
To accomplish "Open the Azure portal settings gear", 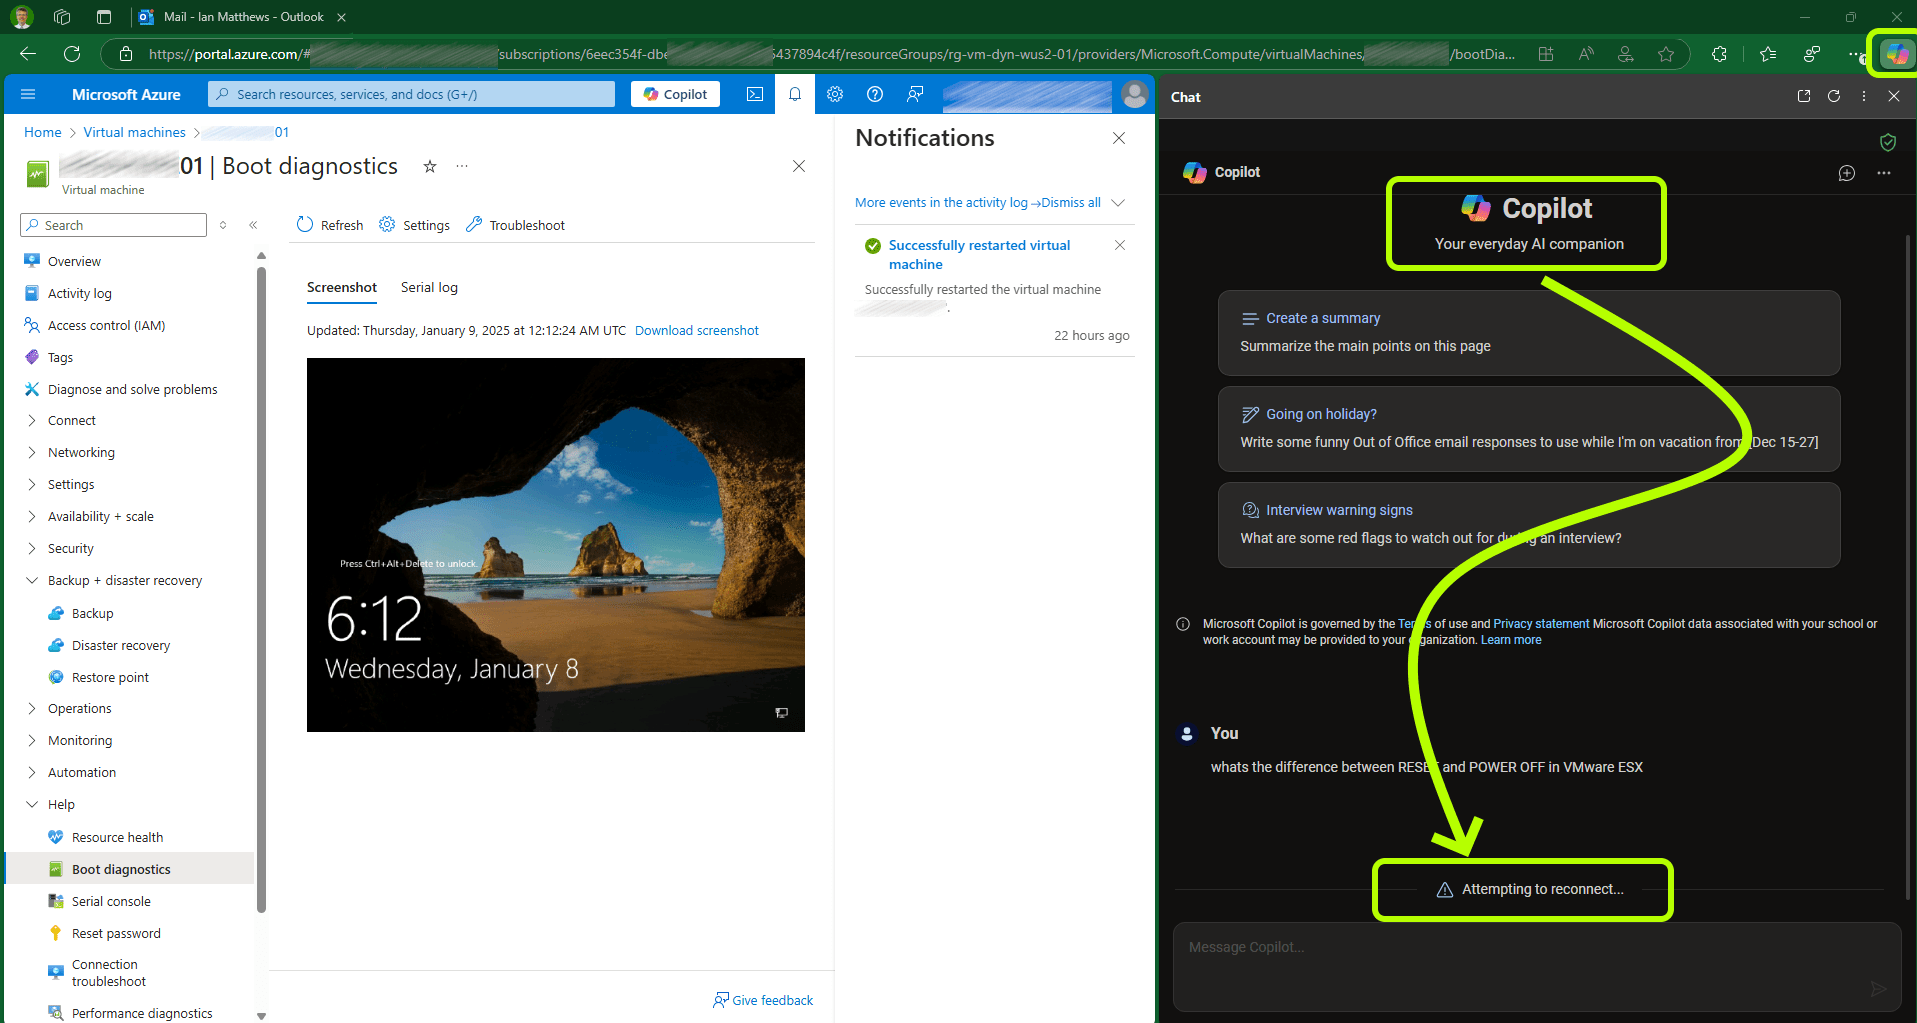I will [835, 94].
